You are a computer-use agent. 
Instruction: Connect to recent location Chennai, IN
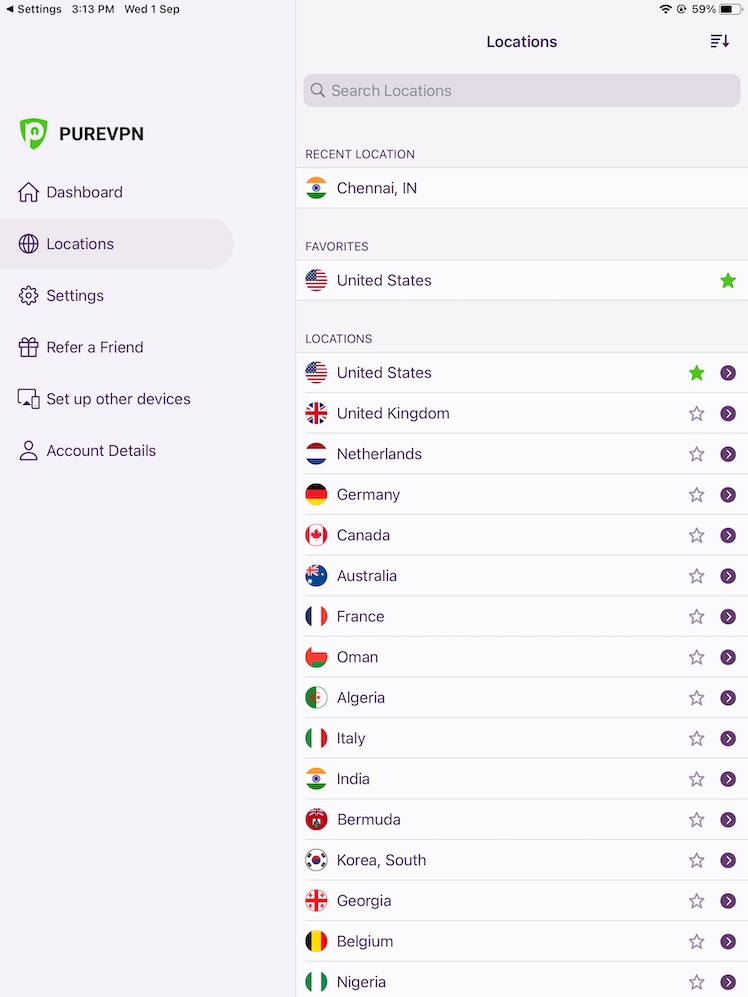377,188
